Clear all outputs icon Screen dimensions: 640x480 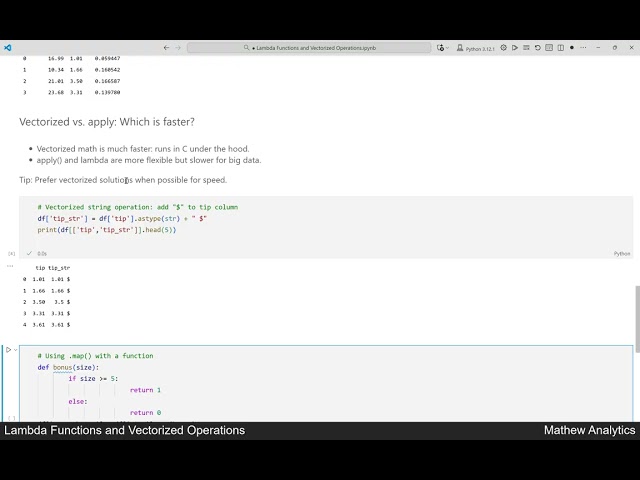pyautogui.click(x=526, y=48)
